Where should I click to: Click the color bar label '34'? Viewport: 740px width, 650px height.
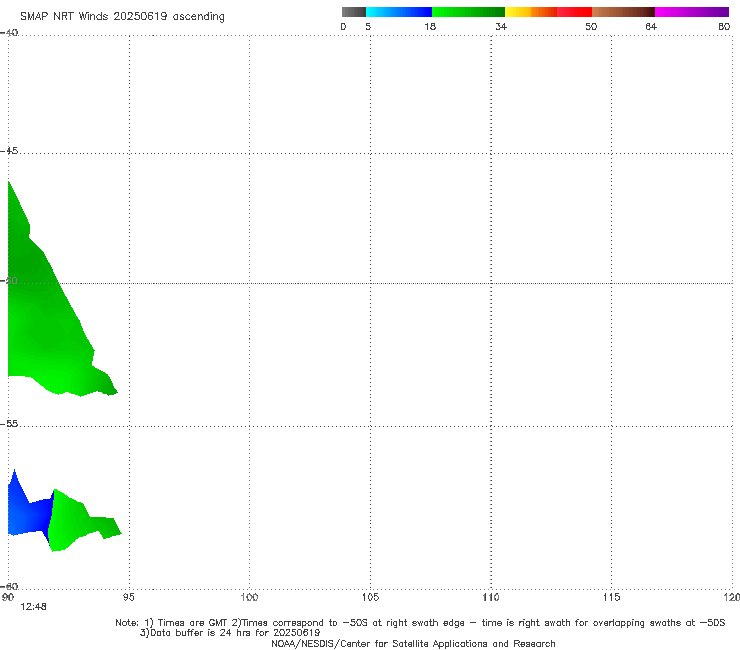point(501,26)
